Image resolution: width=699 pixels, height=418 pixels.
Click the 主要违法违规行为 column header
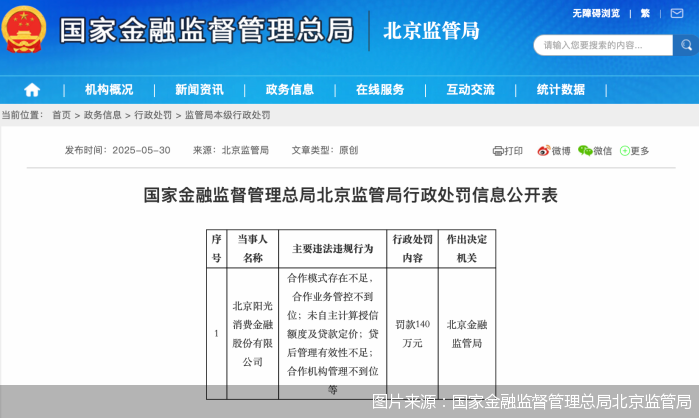(x=333, y=249)
